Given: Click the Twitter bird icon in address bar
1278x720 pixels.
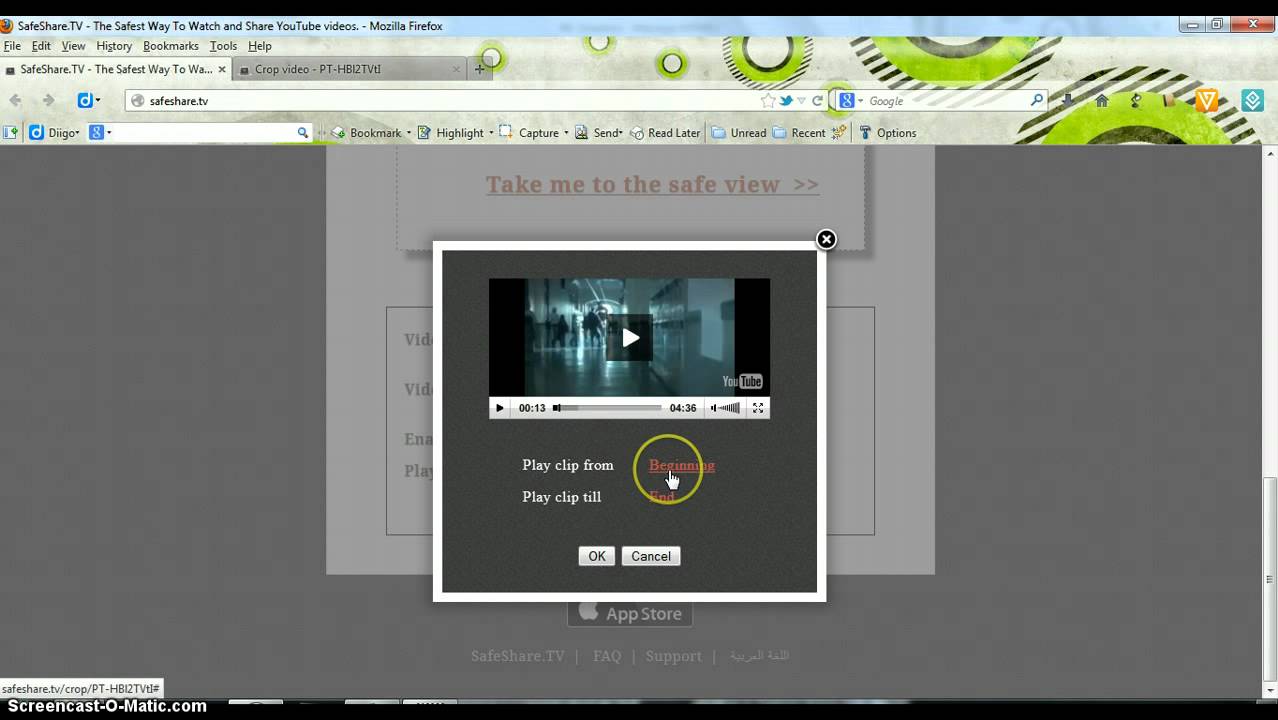Looking at the screenshot, I should pos(786,101).
